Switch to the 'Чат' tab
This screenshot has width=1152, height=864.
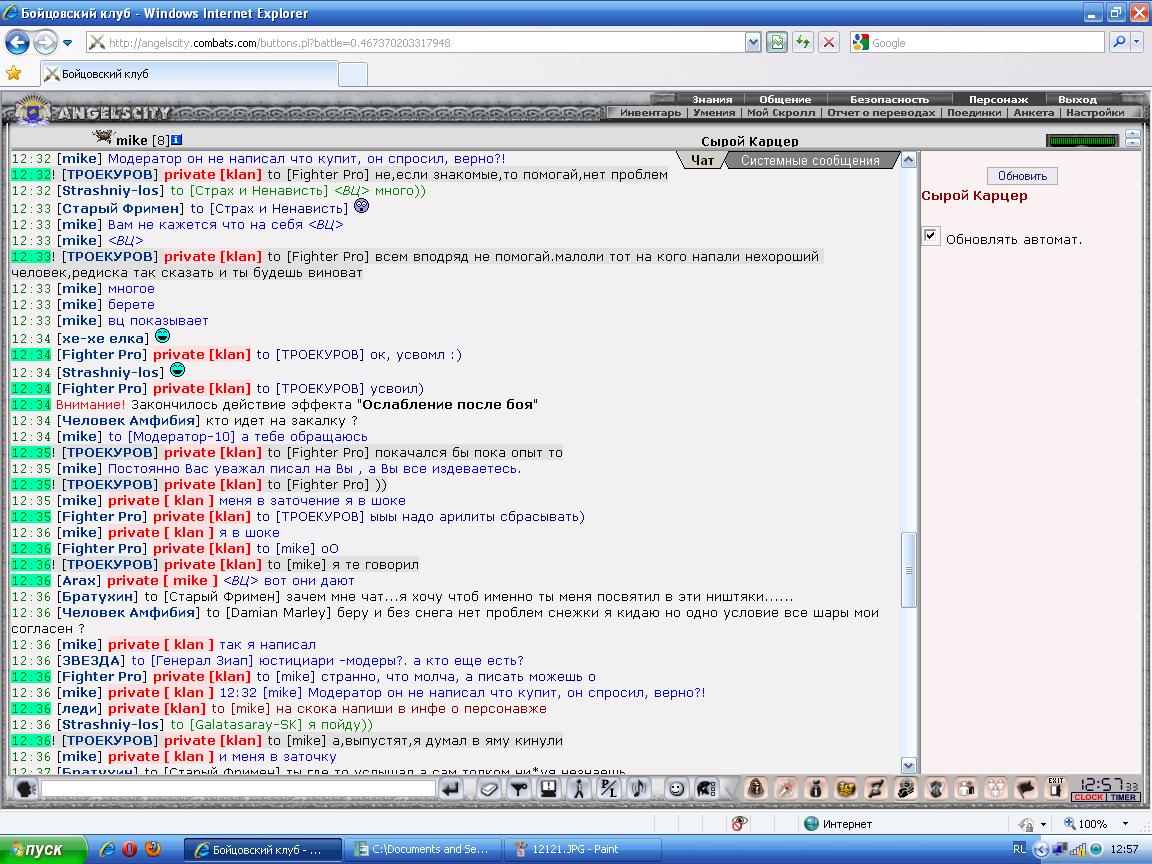702,160
